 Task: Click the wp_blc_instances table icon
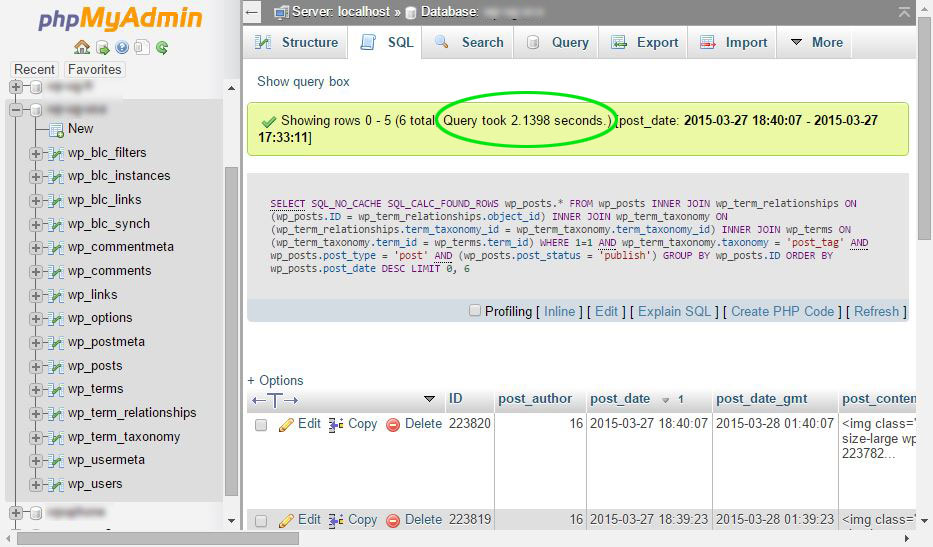(56, 177)
